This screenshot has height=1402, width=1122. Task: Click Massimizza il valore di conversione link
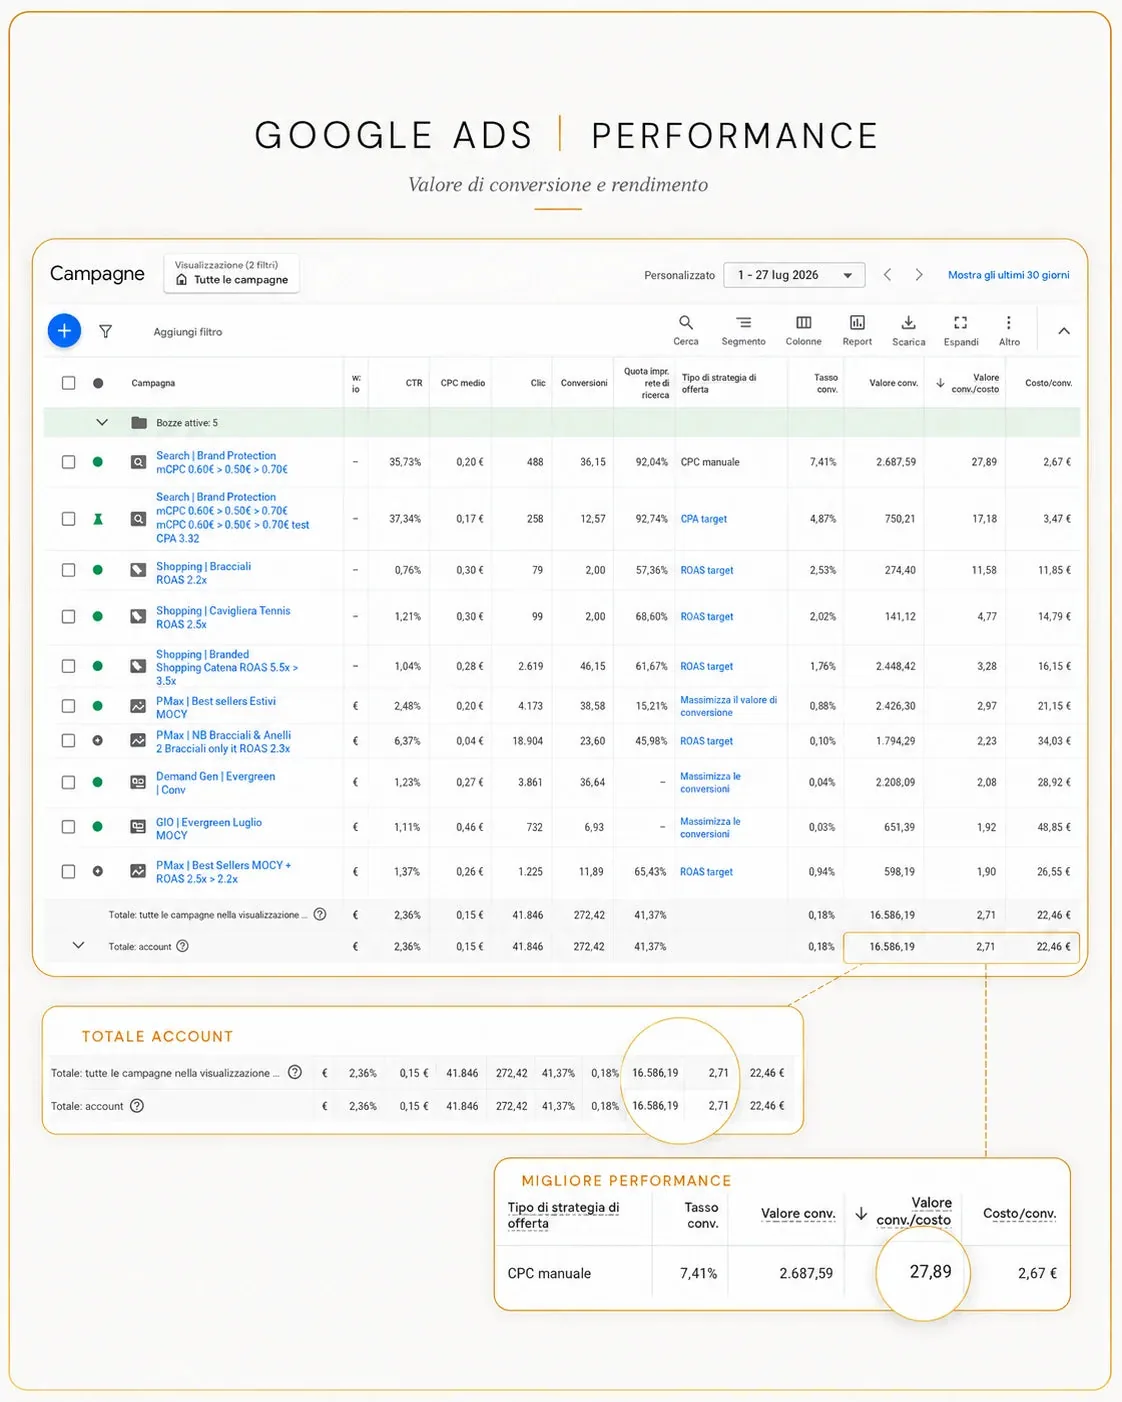[x=728, y=706]
